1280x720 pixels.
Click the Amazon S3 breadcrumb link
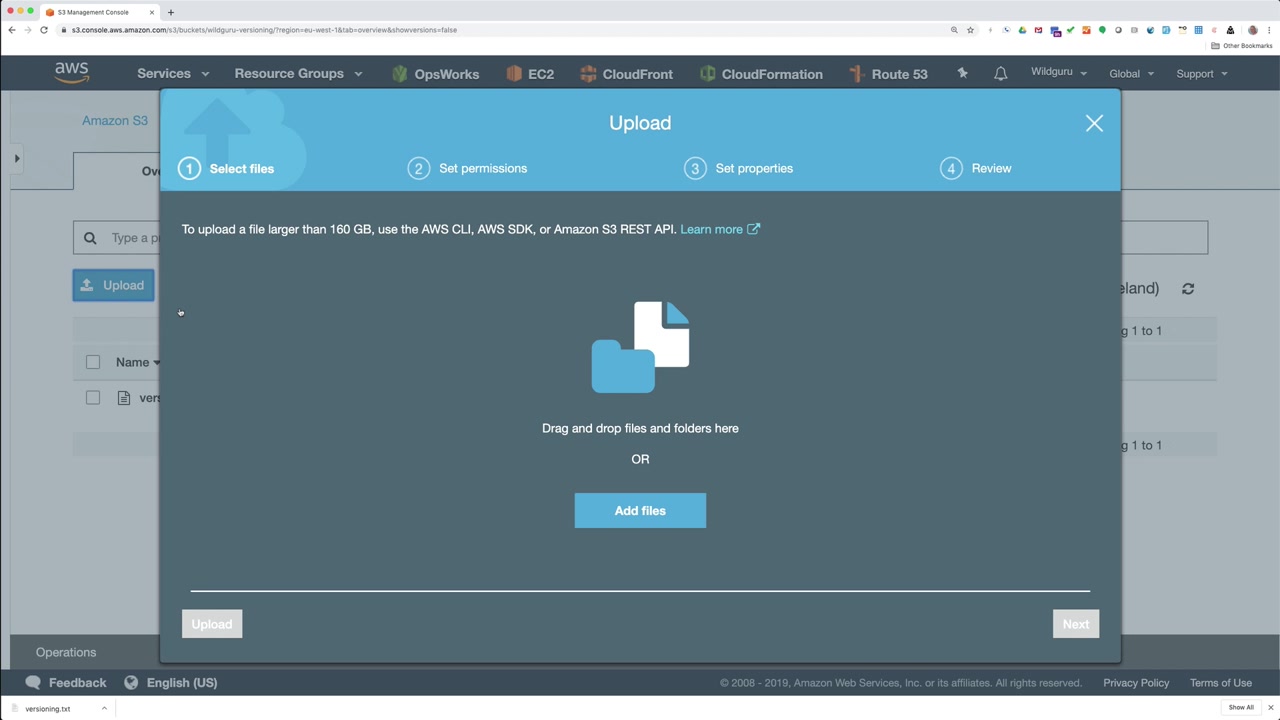[x=115, y=121]
